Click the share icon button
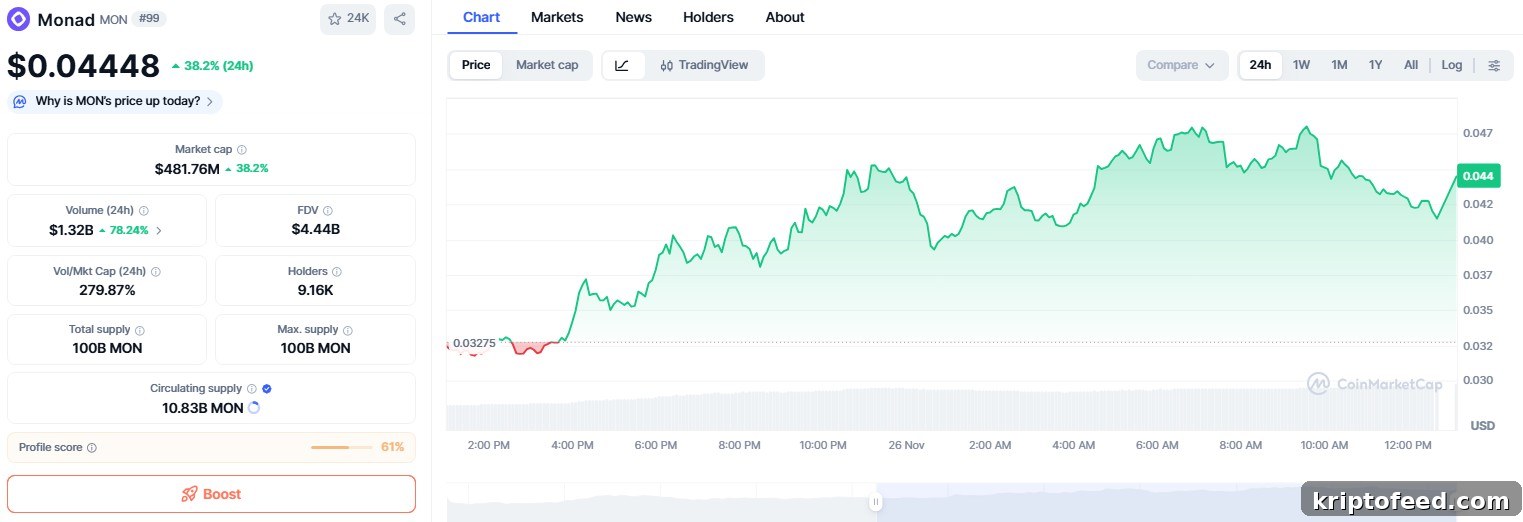Screen dimensions: 1523x522 pos(399,18)
